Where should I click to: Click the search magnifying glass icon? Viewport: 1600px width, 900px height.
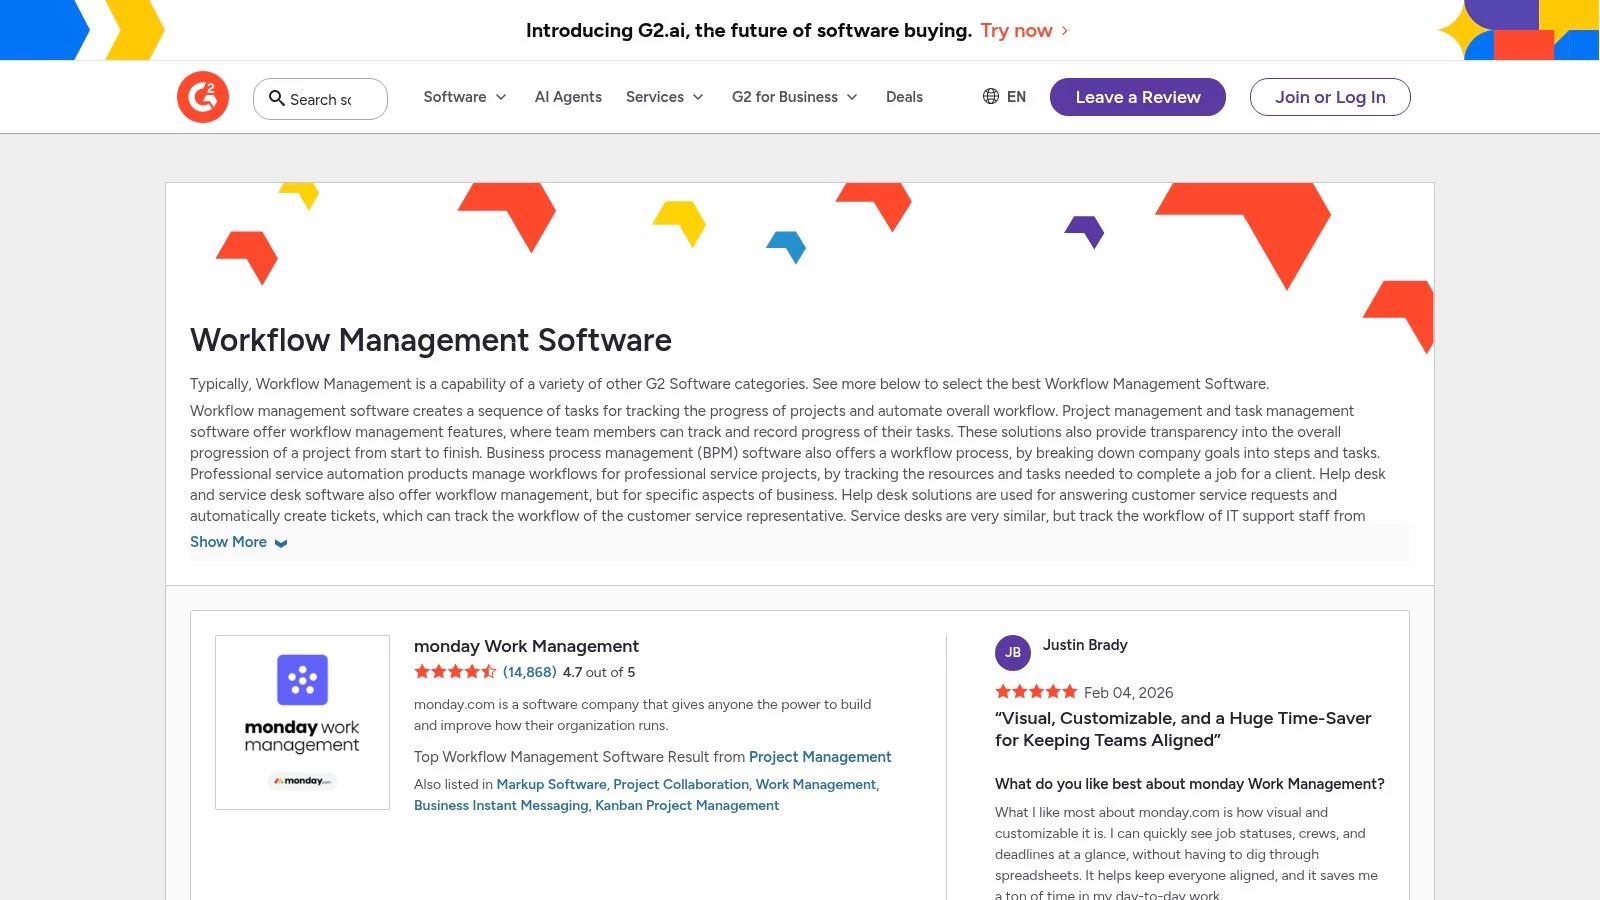[x=277, y=99]
